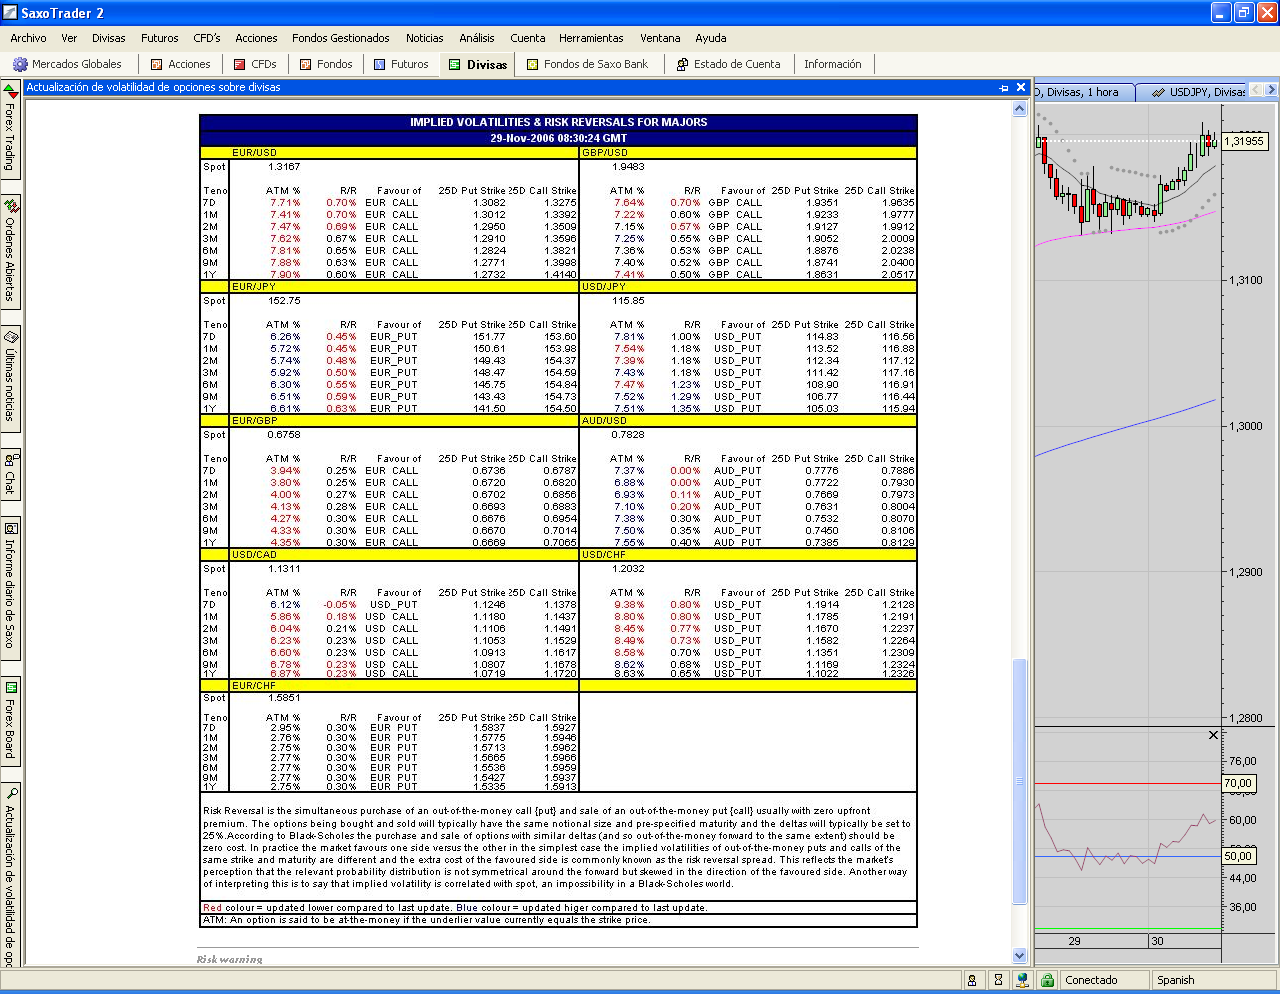
Task: Open the Forex Board side panel
Action: pyautogui.click(x=10, y=719)
